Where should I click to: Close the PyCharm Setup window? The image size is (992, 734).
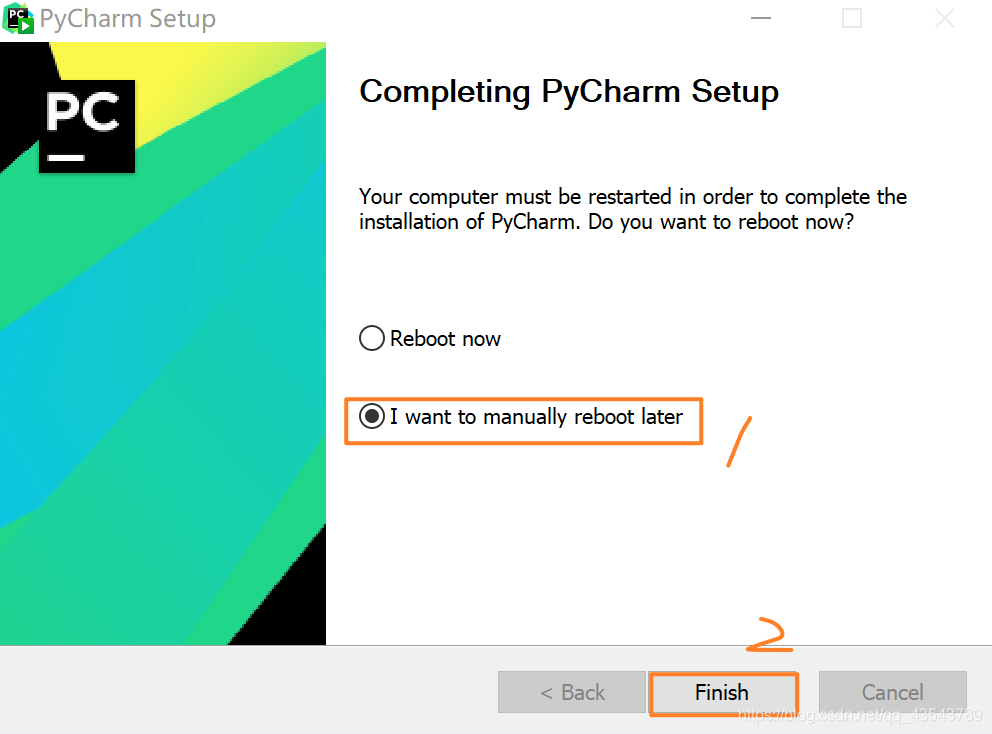click(945, 18)
